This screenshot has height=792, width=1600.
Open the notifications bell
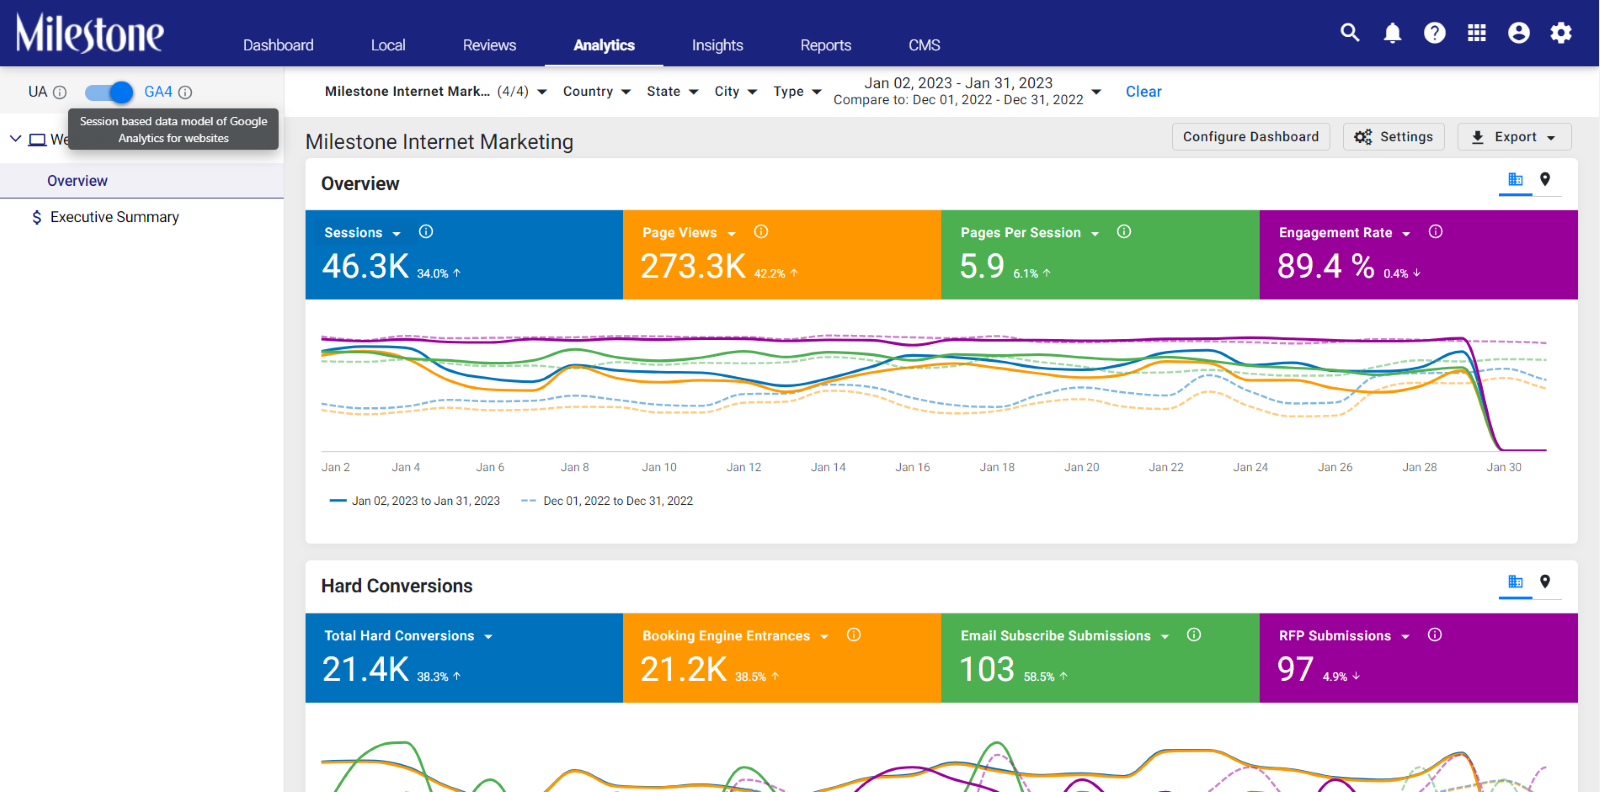click(1392, 33)
